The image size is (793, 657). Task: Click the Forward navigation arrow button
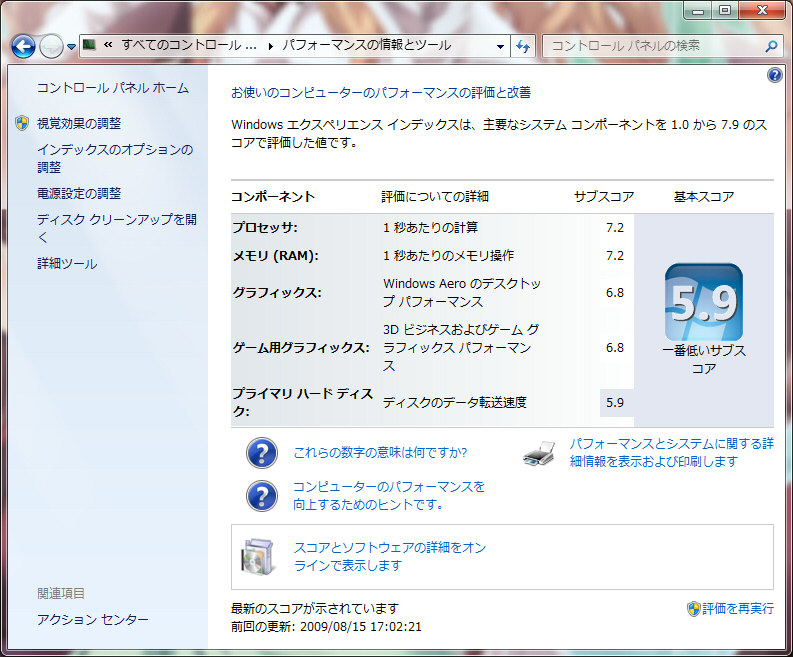click(x=52, y=46)
